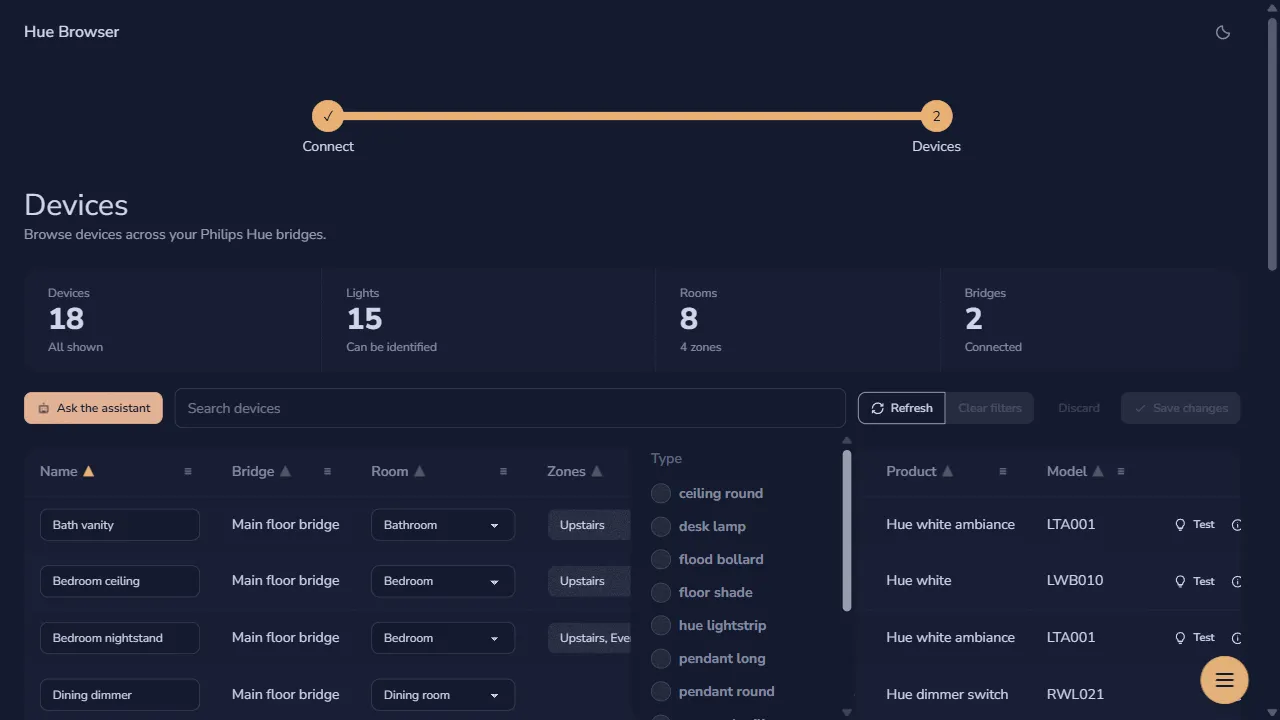Open the Product column filter menu icon
The image size is (1280, 720).
[1003, 472]
